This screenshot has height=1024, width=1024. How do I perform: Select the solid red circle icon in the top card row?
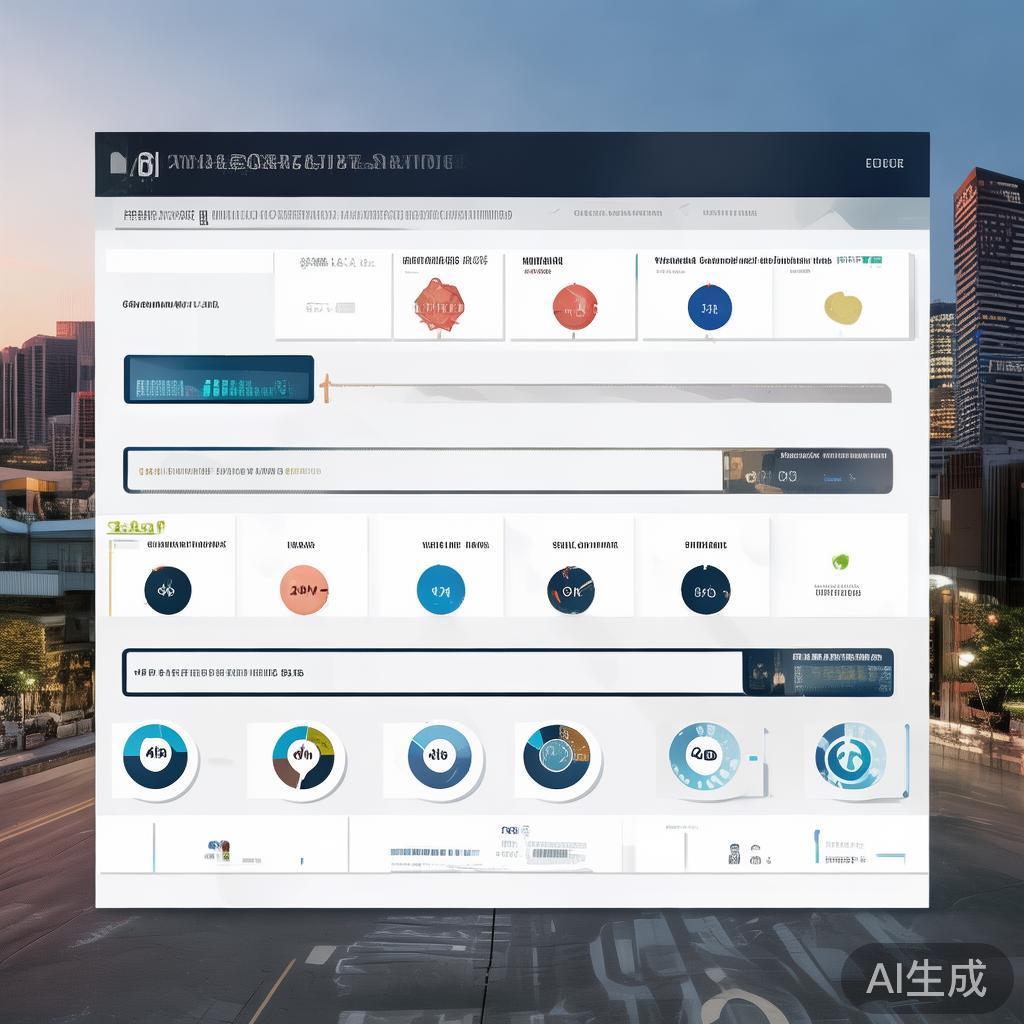pyautogui.click(x=575, y=307)
